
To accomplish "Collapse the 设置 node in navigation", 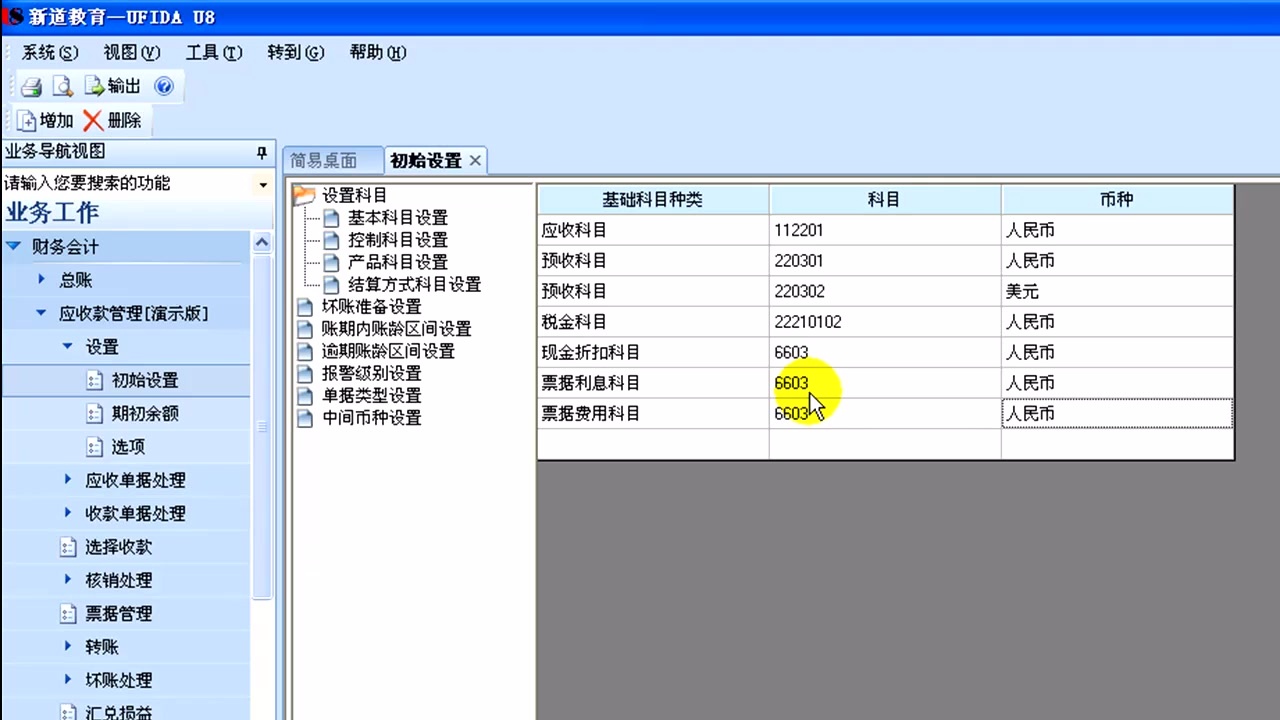I will 68,346.
